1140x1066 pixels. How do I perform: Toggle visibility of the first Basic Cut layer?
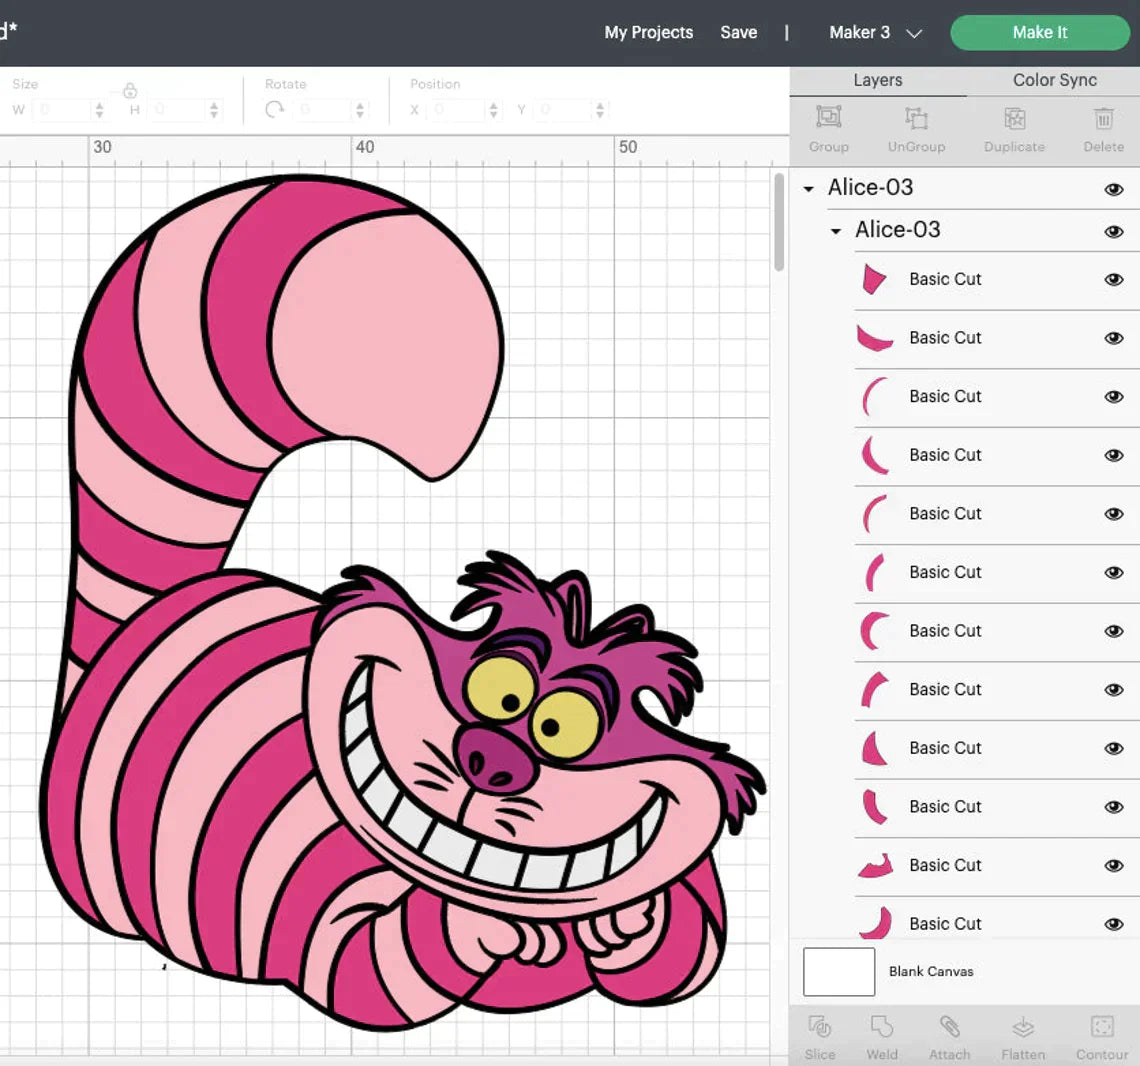[x=1113, y=280]
